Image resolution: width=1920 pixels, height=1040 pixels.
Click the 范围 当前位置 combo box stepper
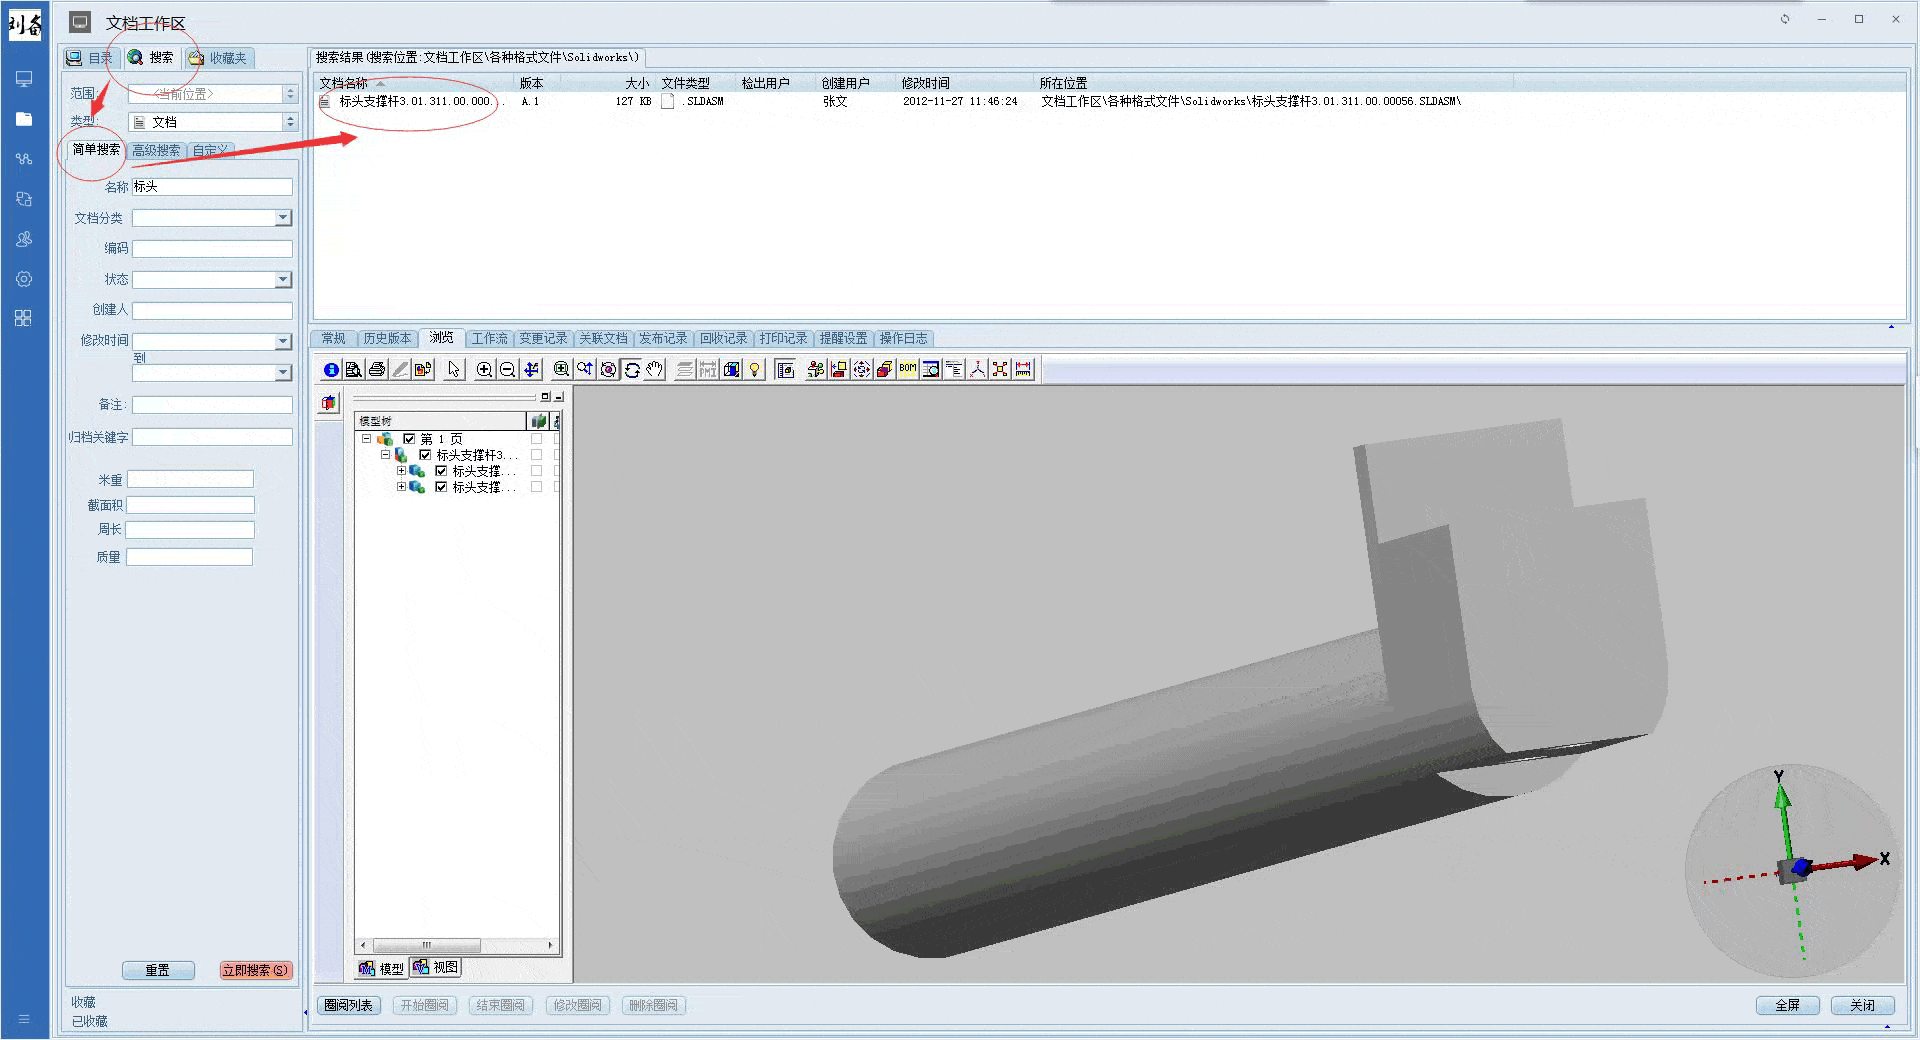coord(291,94)
